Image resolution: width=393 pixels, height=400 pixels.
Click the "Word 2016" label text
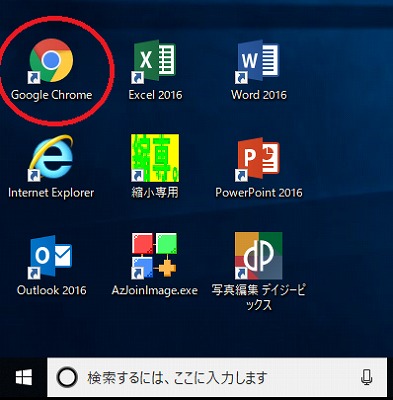coord(259,95)
